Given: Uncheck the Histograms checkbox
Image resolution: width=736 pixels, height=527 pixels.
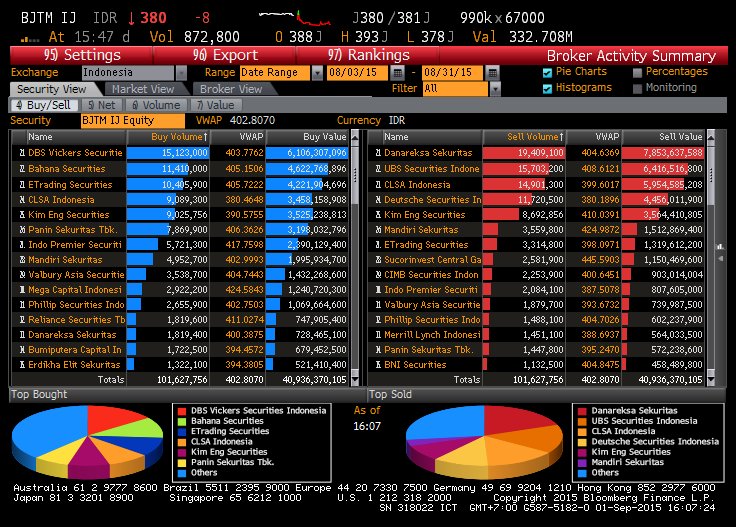Looking at the screenshot, I should (x=547, y=88).
